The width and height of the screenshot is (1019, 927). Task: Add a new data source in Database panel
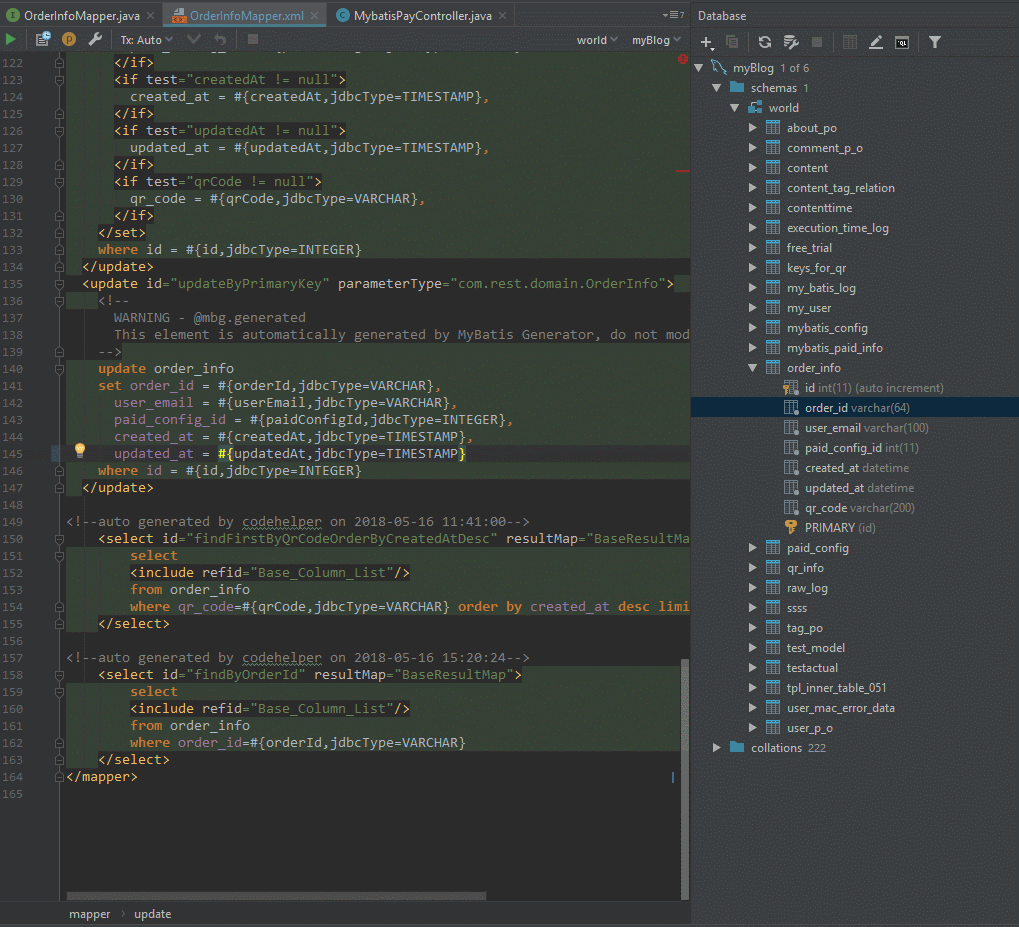coord(706,42)
